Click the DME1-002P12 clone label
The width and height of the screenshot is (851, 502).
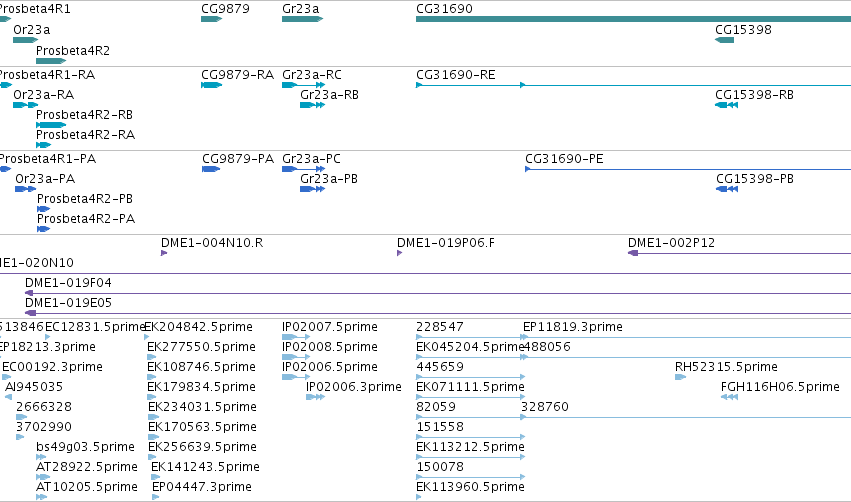pyautogui.click(x=671, y=243)
